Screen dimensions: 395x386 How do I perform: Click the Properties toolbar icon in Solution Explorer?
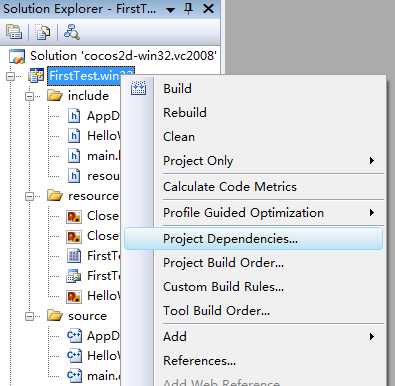[14, 32]
